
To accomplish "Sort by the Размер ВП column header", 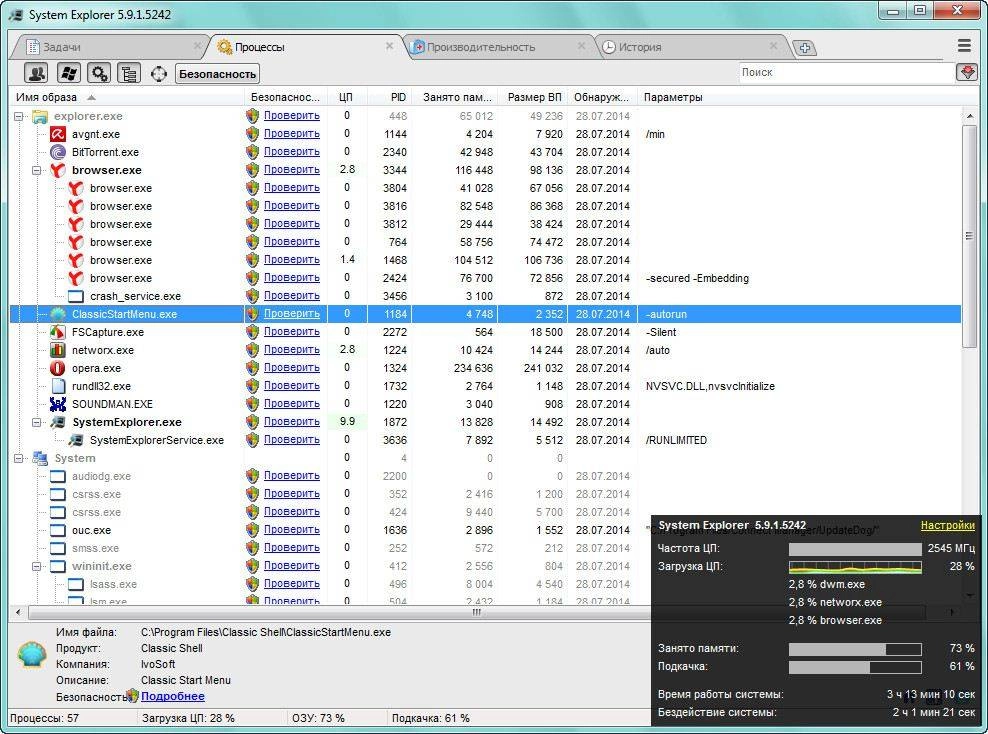I will 533,97.
